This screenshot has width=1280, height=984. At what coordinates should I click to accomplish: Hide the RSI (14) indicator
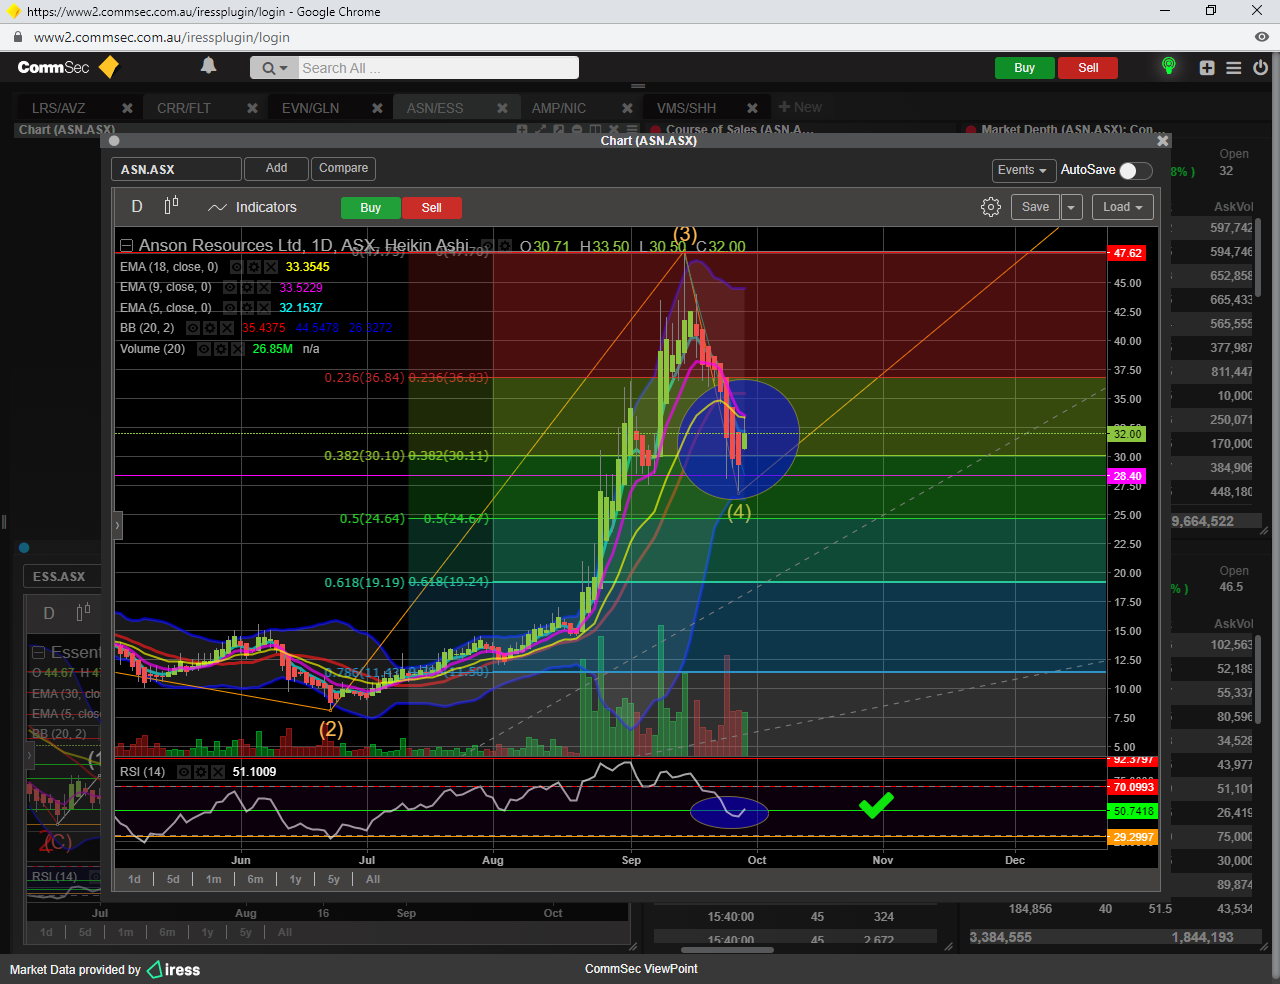183,772
